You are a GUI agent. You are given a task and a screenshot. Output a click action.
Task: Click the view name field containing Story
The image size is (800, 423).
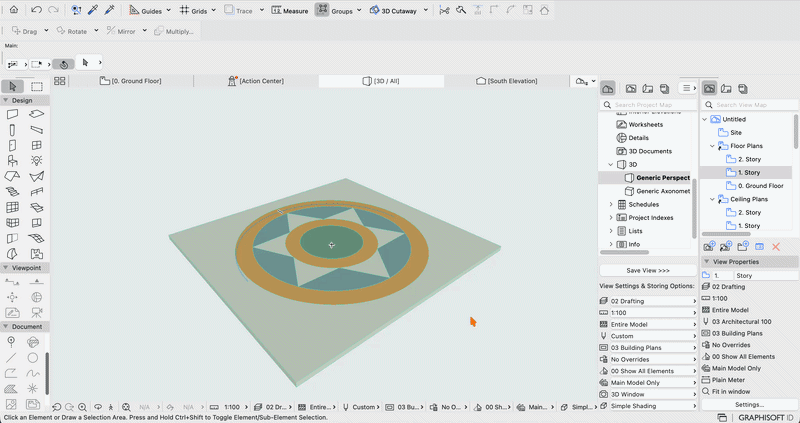click(x=766, y=276)
